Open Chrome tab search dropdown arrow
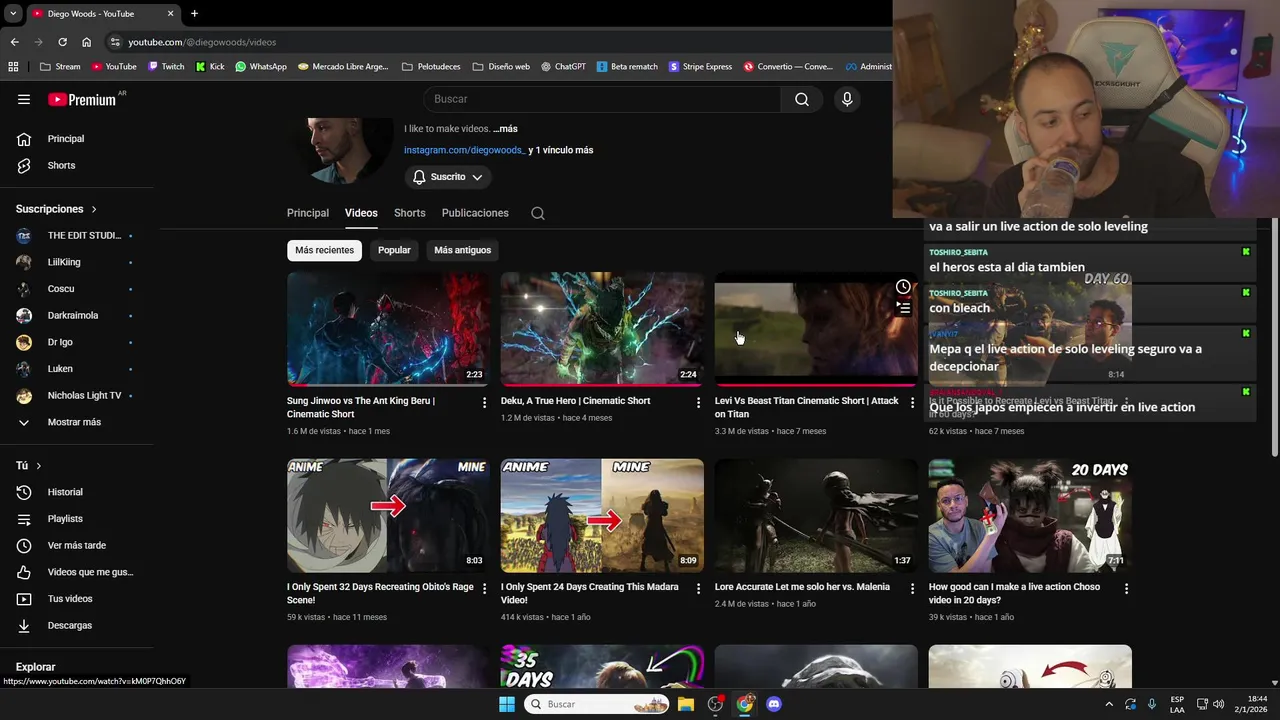Image resolution: width=1280 pixels, height=720 pixels. click(x=13, y=13)
